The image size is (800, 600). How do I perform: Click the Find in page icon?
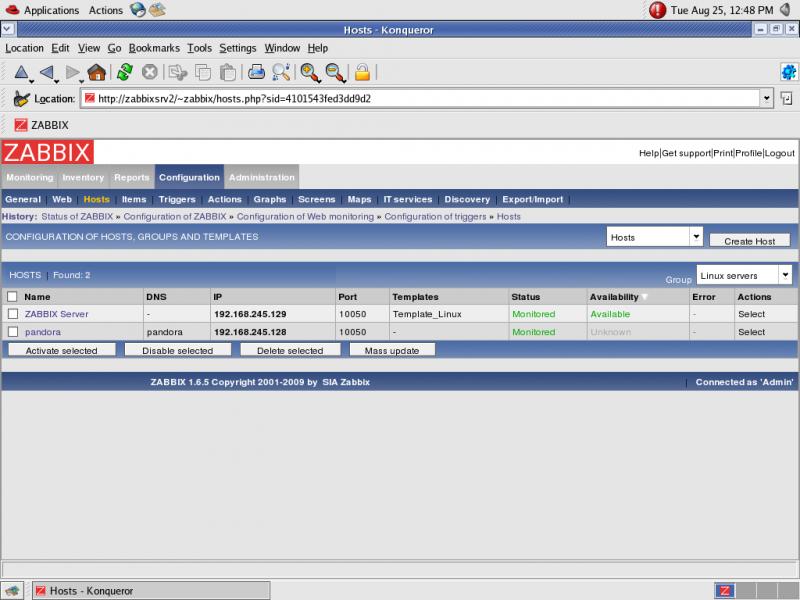[x=282, y=72]
